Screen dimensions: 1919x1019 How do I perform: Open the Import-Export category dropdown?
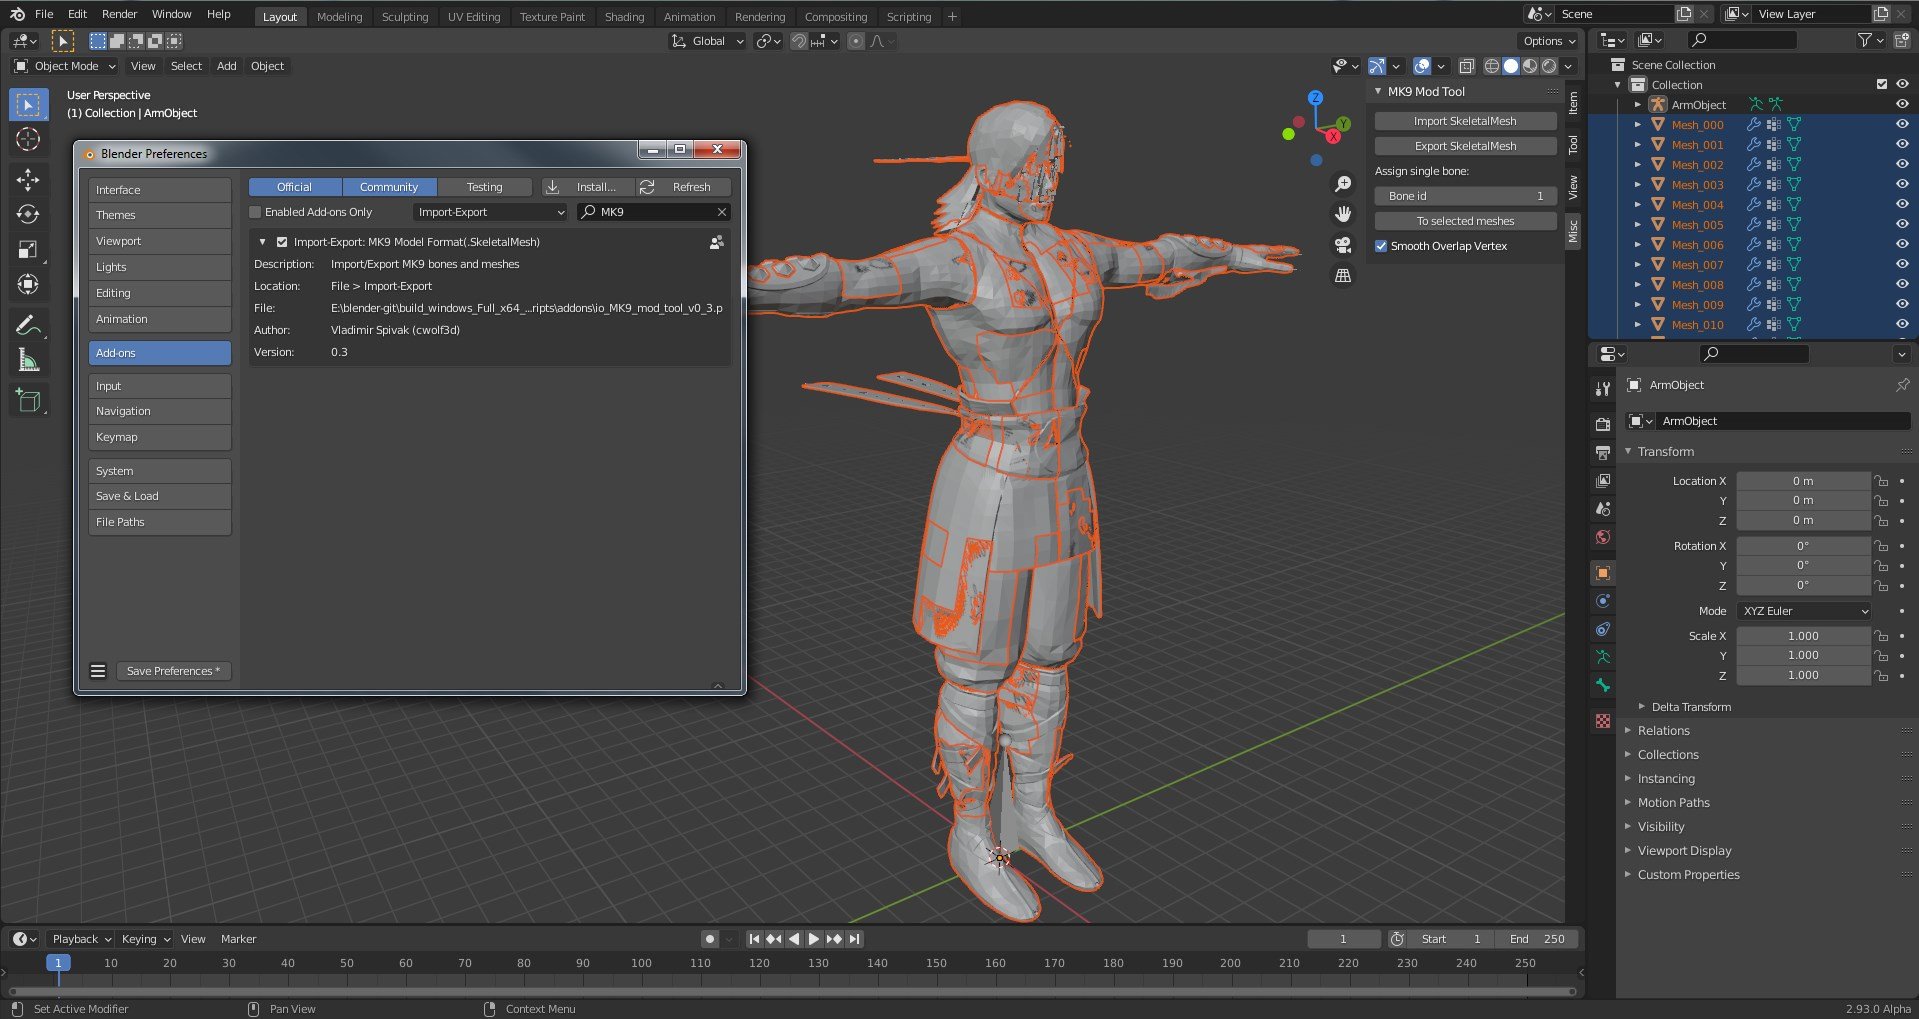click(490, 212)
